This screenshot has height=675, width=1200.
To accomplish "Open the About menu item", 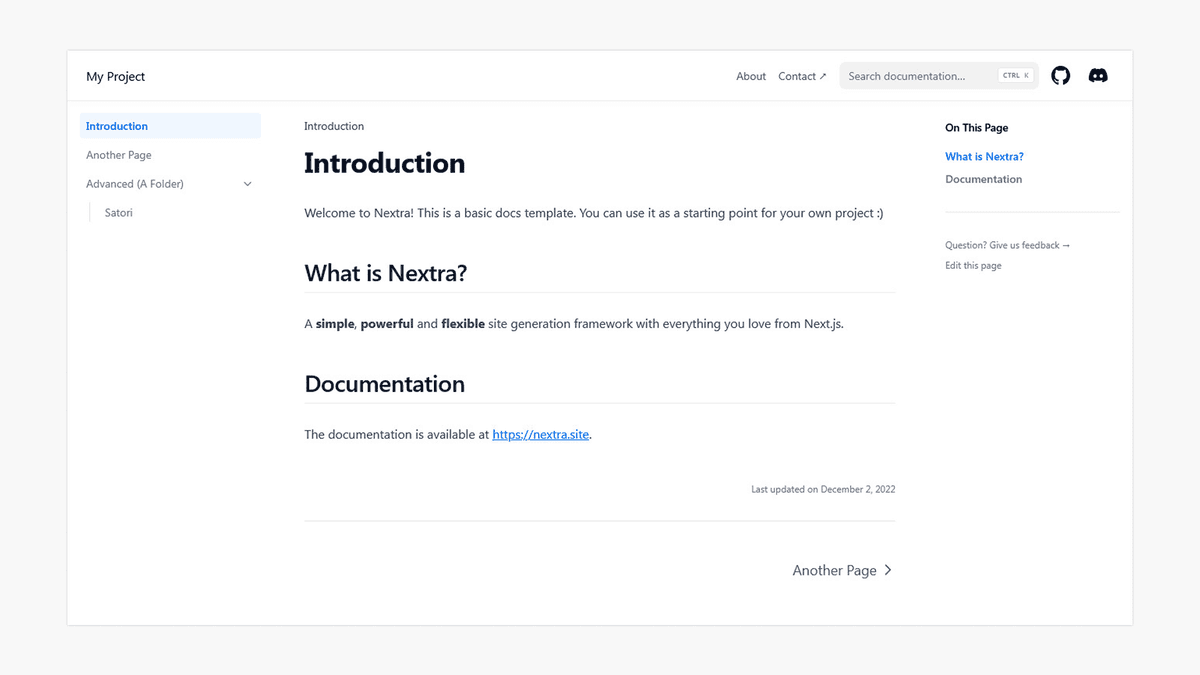I will tap(750, 75).
